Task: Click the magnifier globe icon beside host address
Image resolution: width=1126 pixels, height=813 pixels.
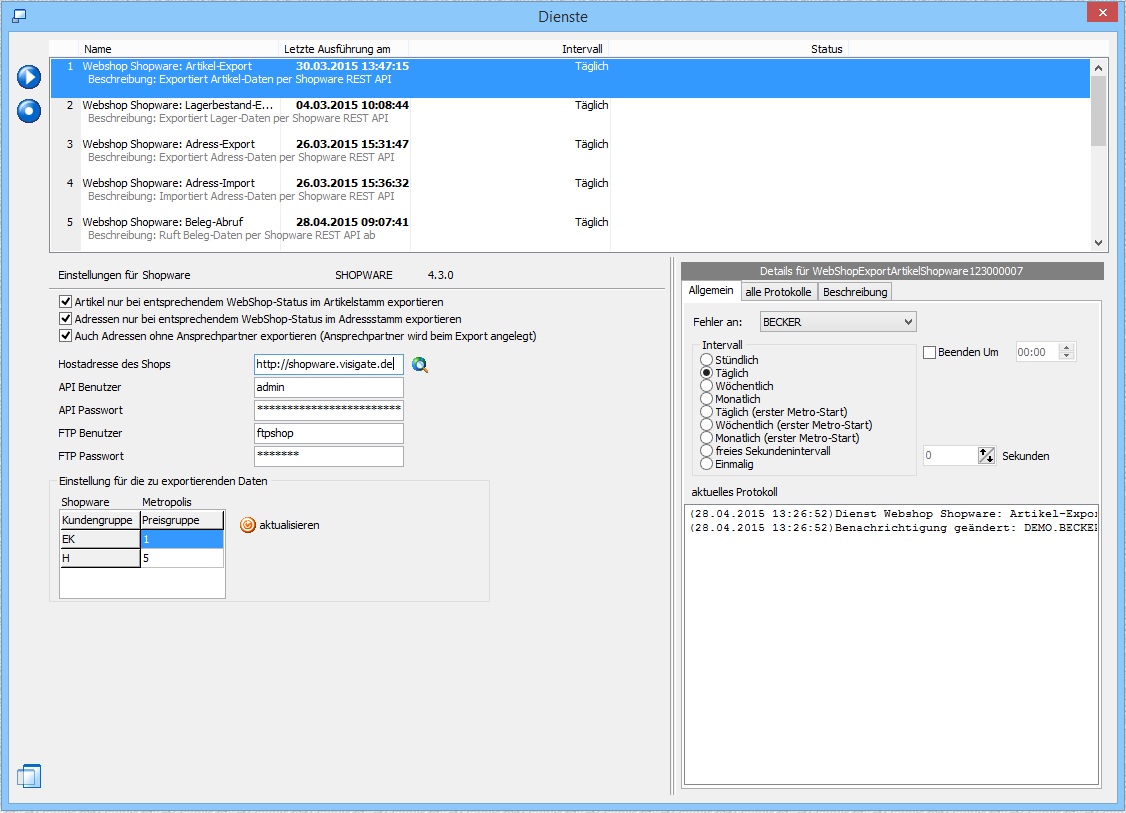Action: (420, 365)
